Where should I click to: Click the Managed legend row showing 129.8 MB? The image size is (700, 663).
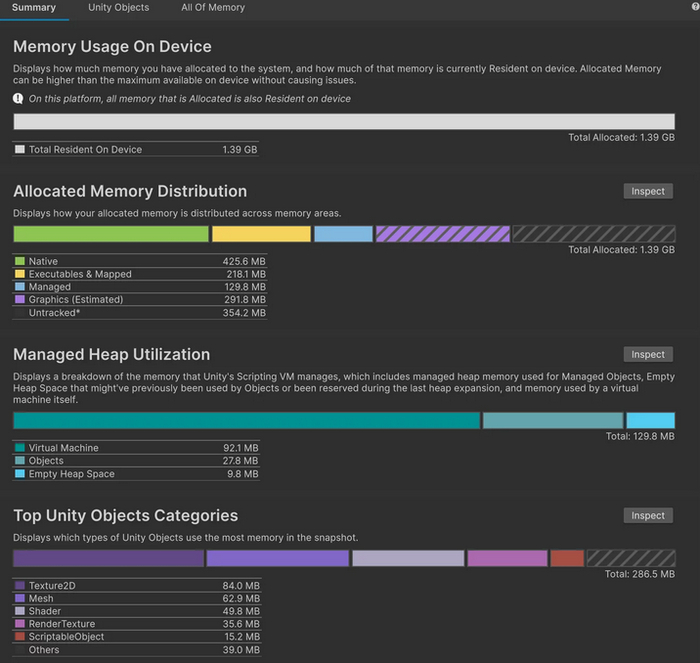(x=140, y=287)
